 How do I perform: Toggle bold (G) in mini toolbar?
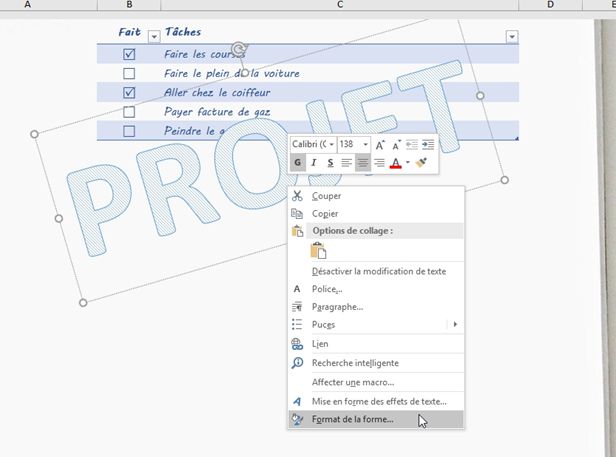[x=298, y=163]
